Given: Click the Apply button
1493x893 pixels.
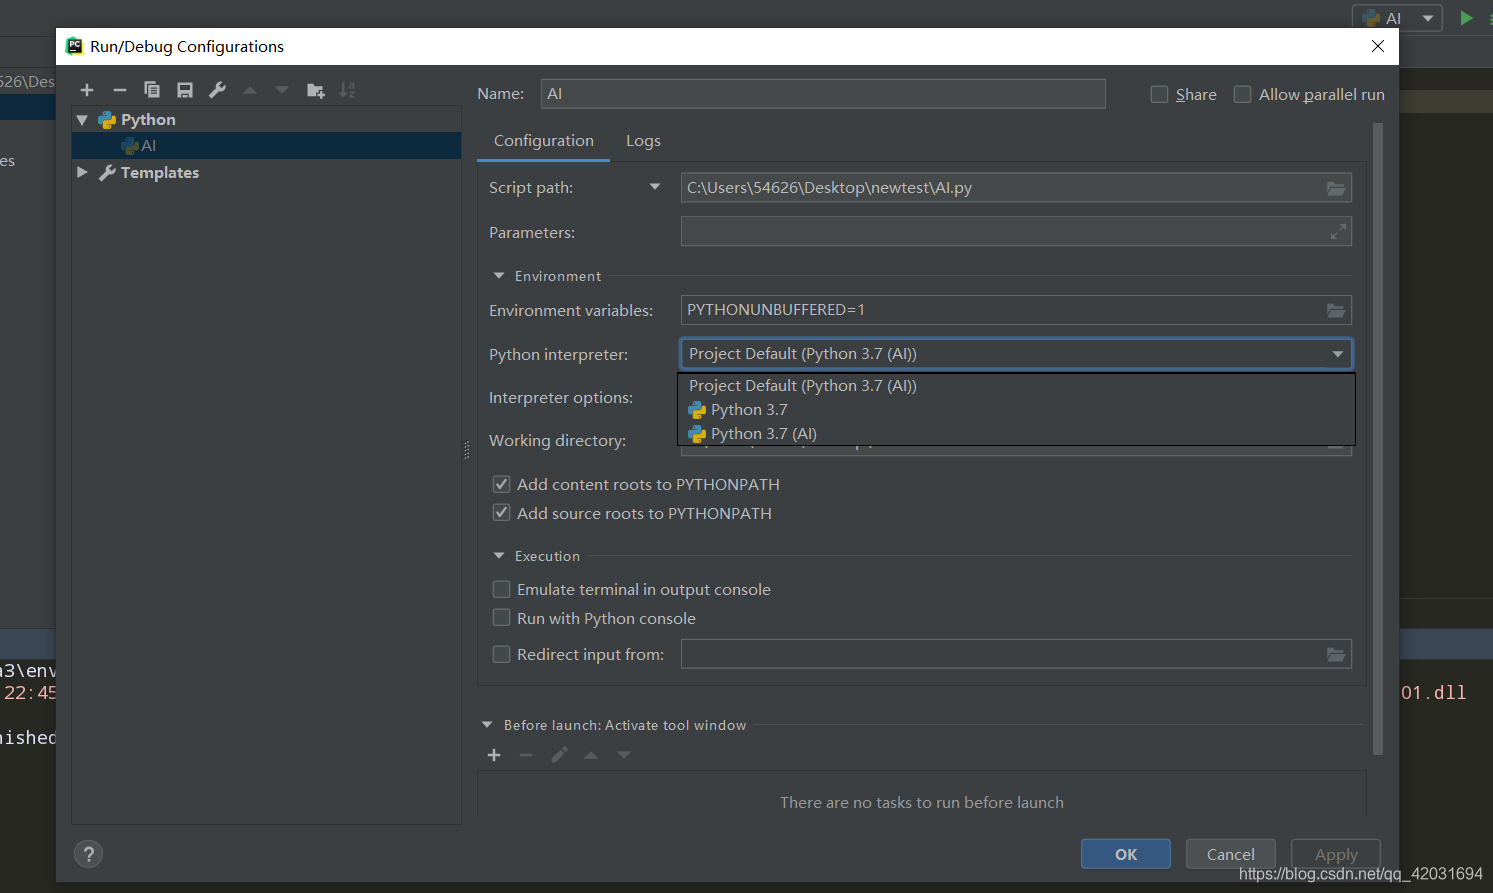Looking at the screenshot, I should (1336, 854).
